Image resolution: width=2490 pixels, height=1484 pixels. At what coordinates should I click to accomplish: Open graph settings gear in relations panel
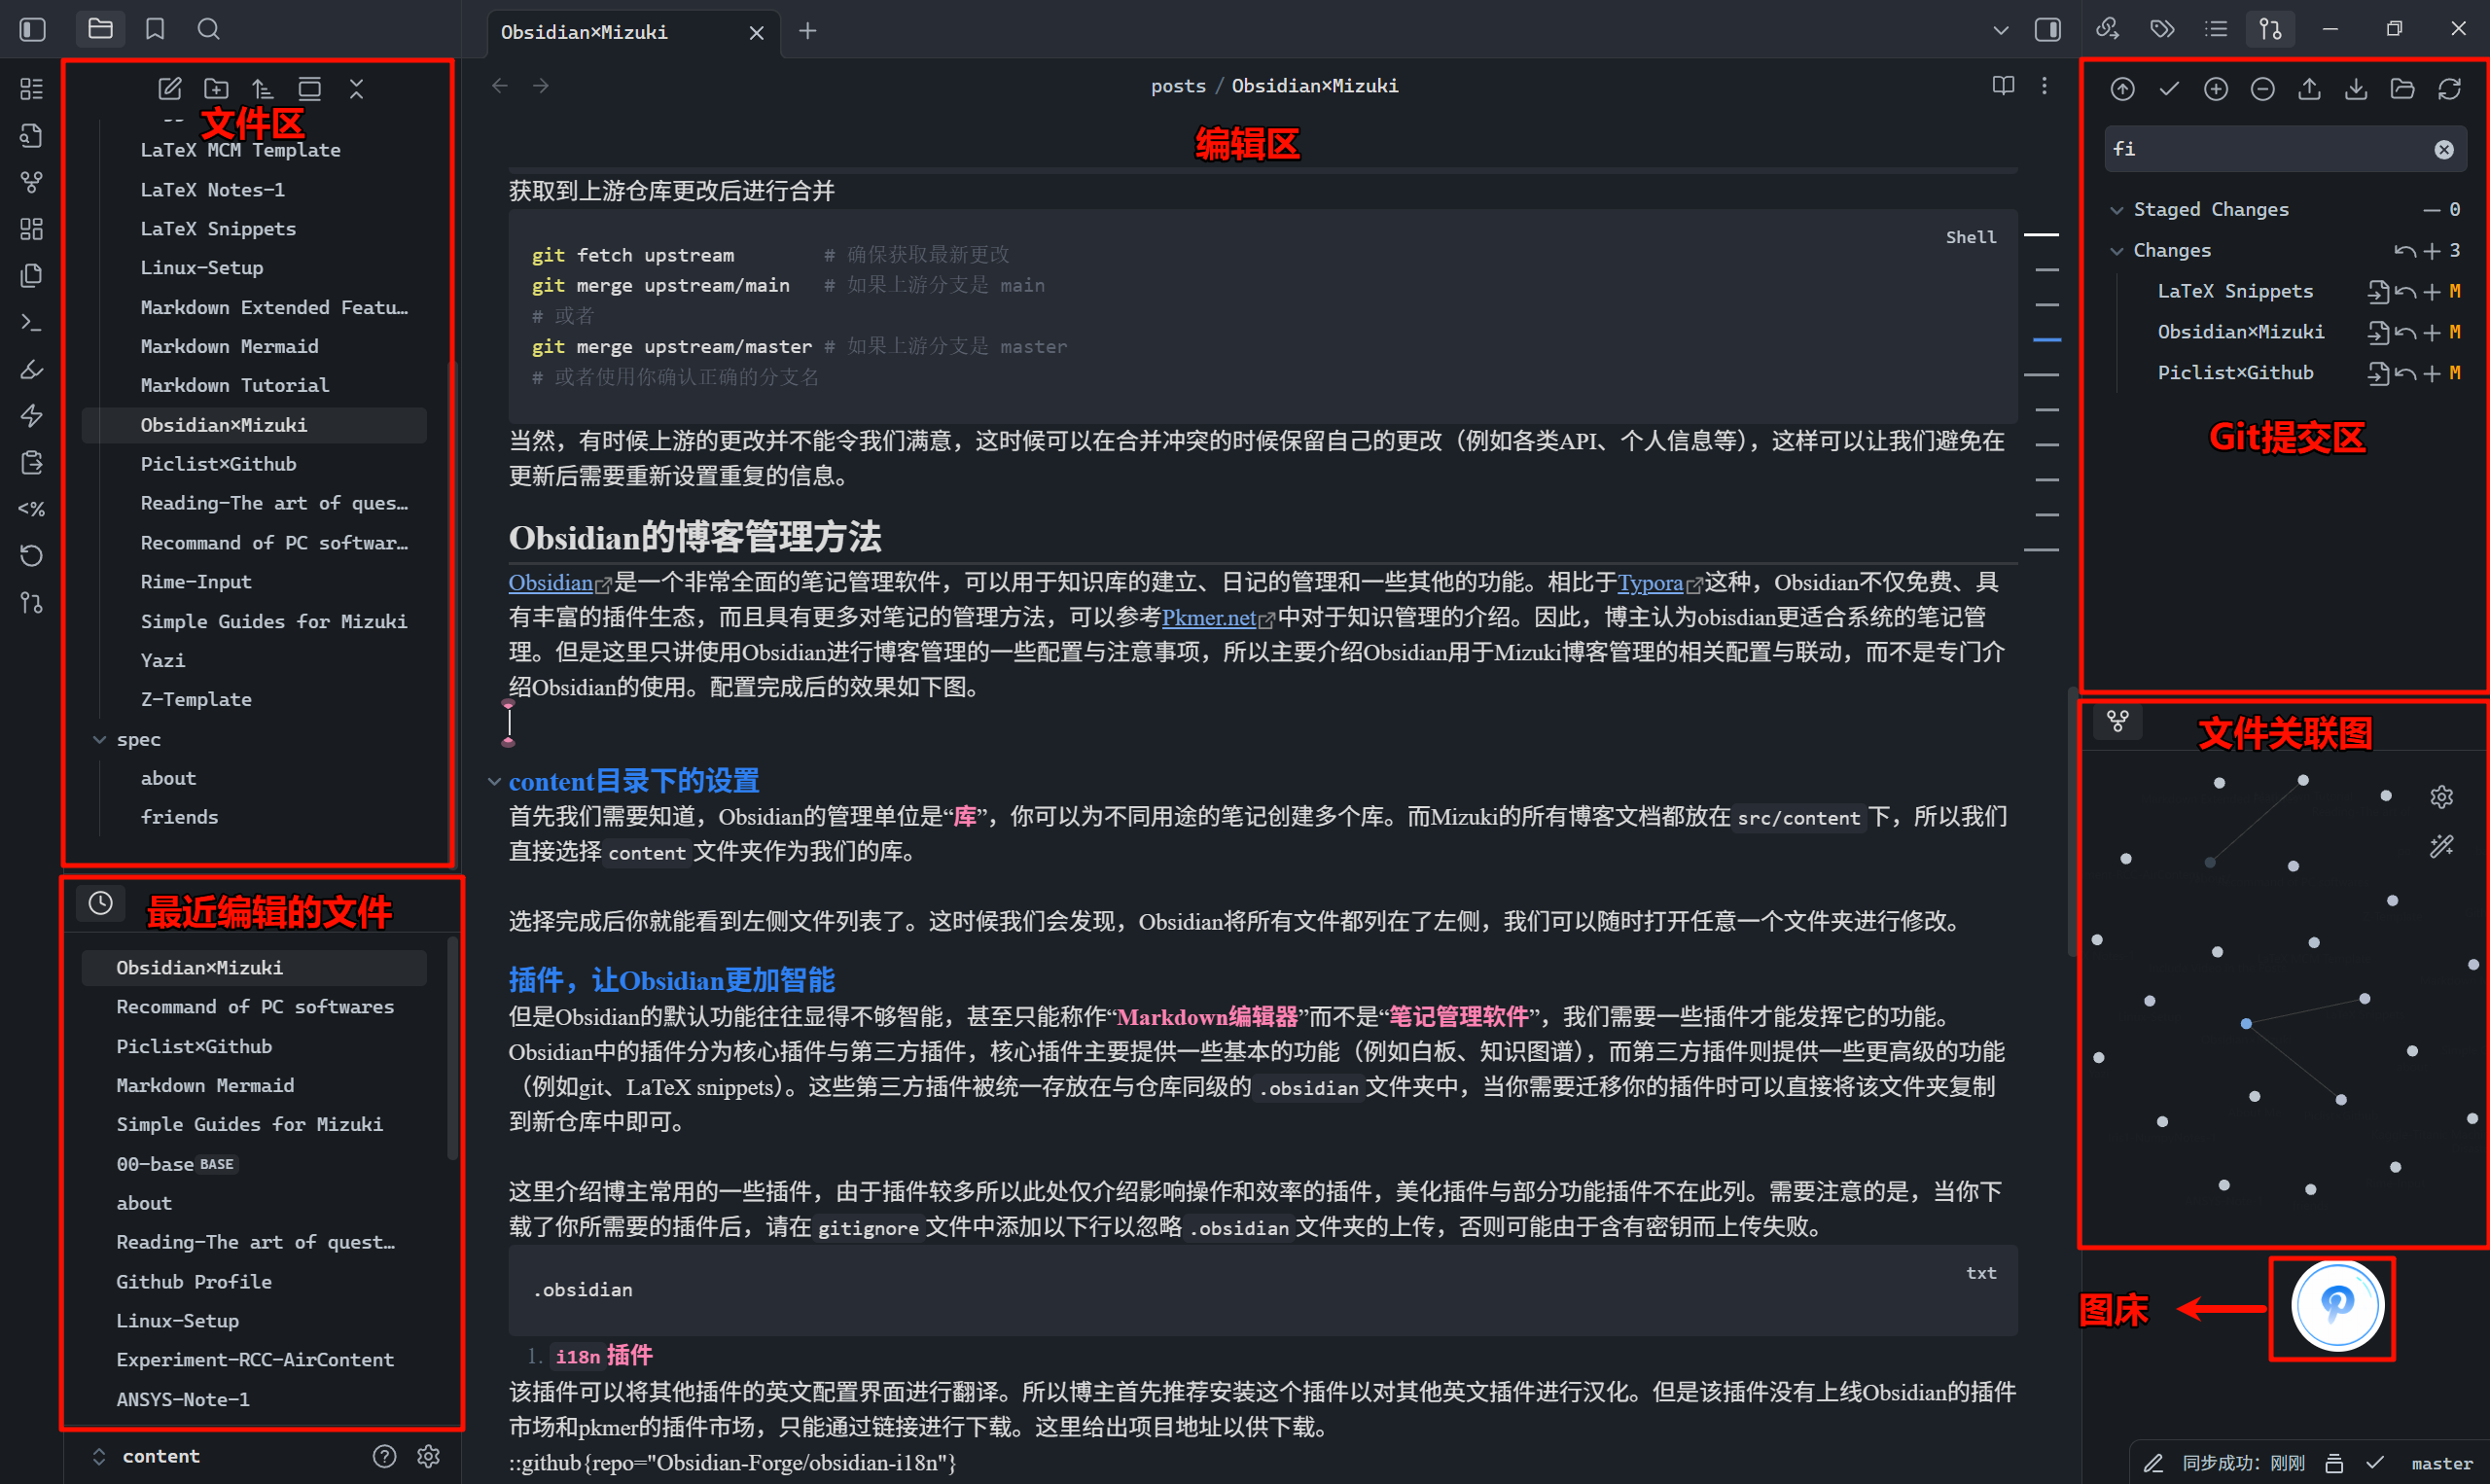click(x=2442, y=796)
